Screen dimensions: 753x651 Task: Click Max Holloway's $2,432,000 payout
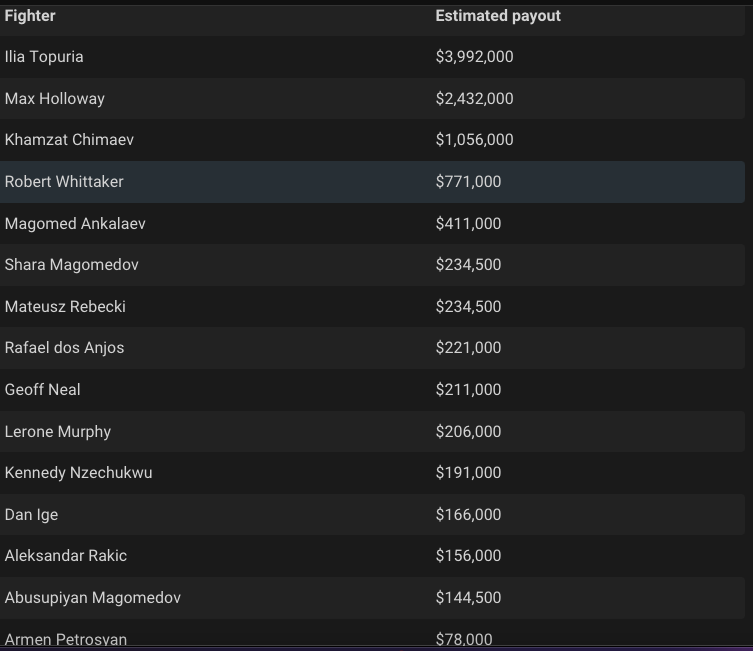point(474,99)
